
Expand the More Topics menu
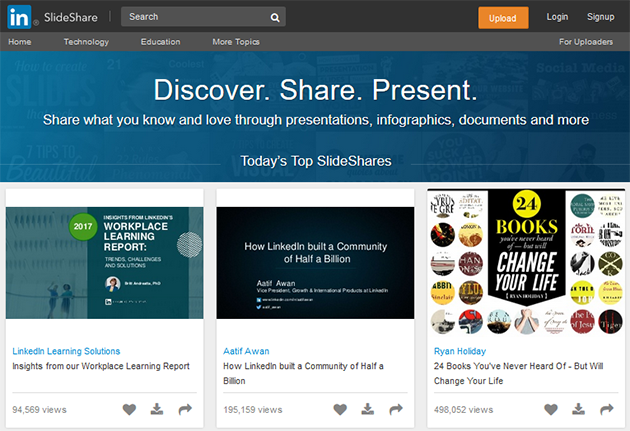[236, 42]
